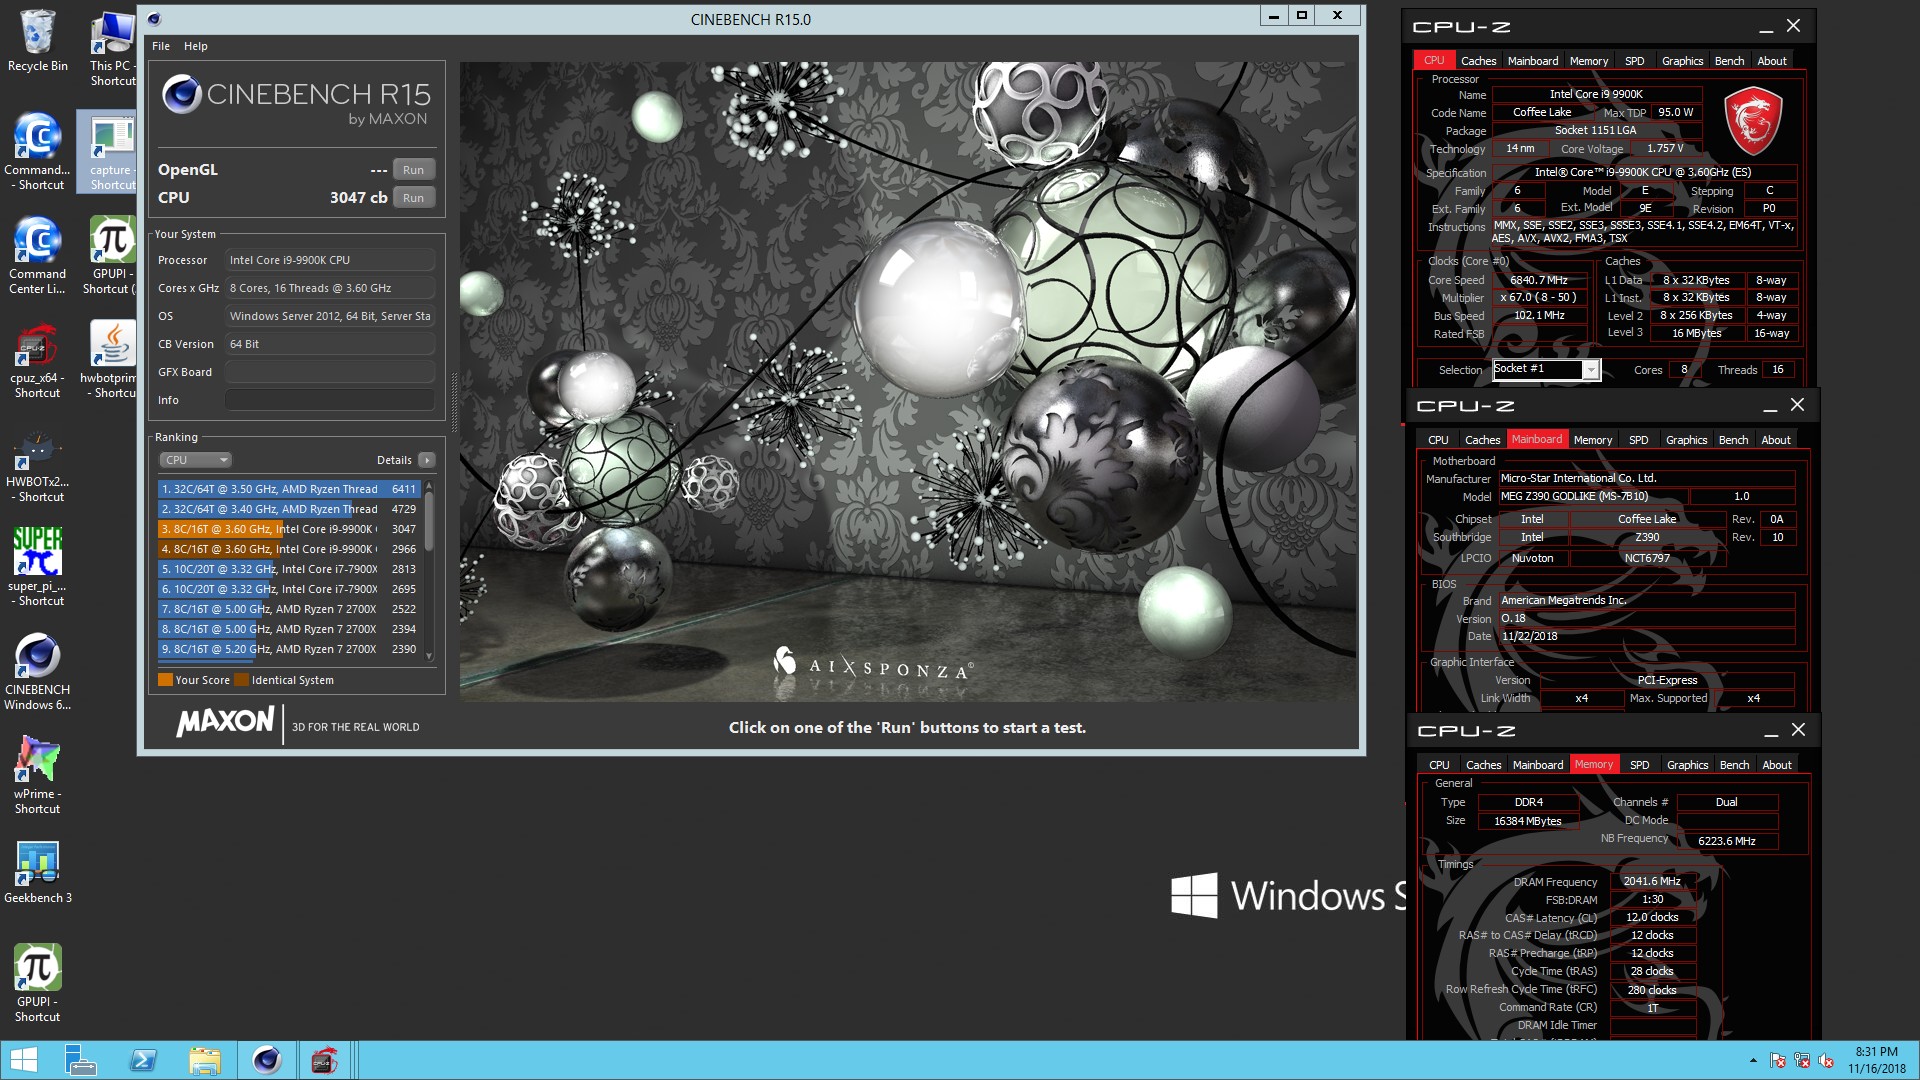Select ranking row 3 Core i9-9900K score 3047
This screenshot has width=1920, height=1080.
(x=288, y=529)
